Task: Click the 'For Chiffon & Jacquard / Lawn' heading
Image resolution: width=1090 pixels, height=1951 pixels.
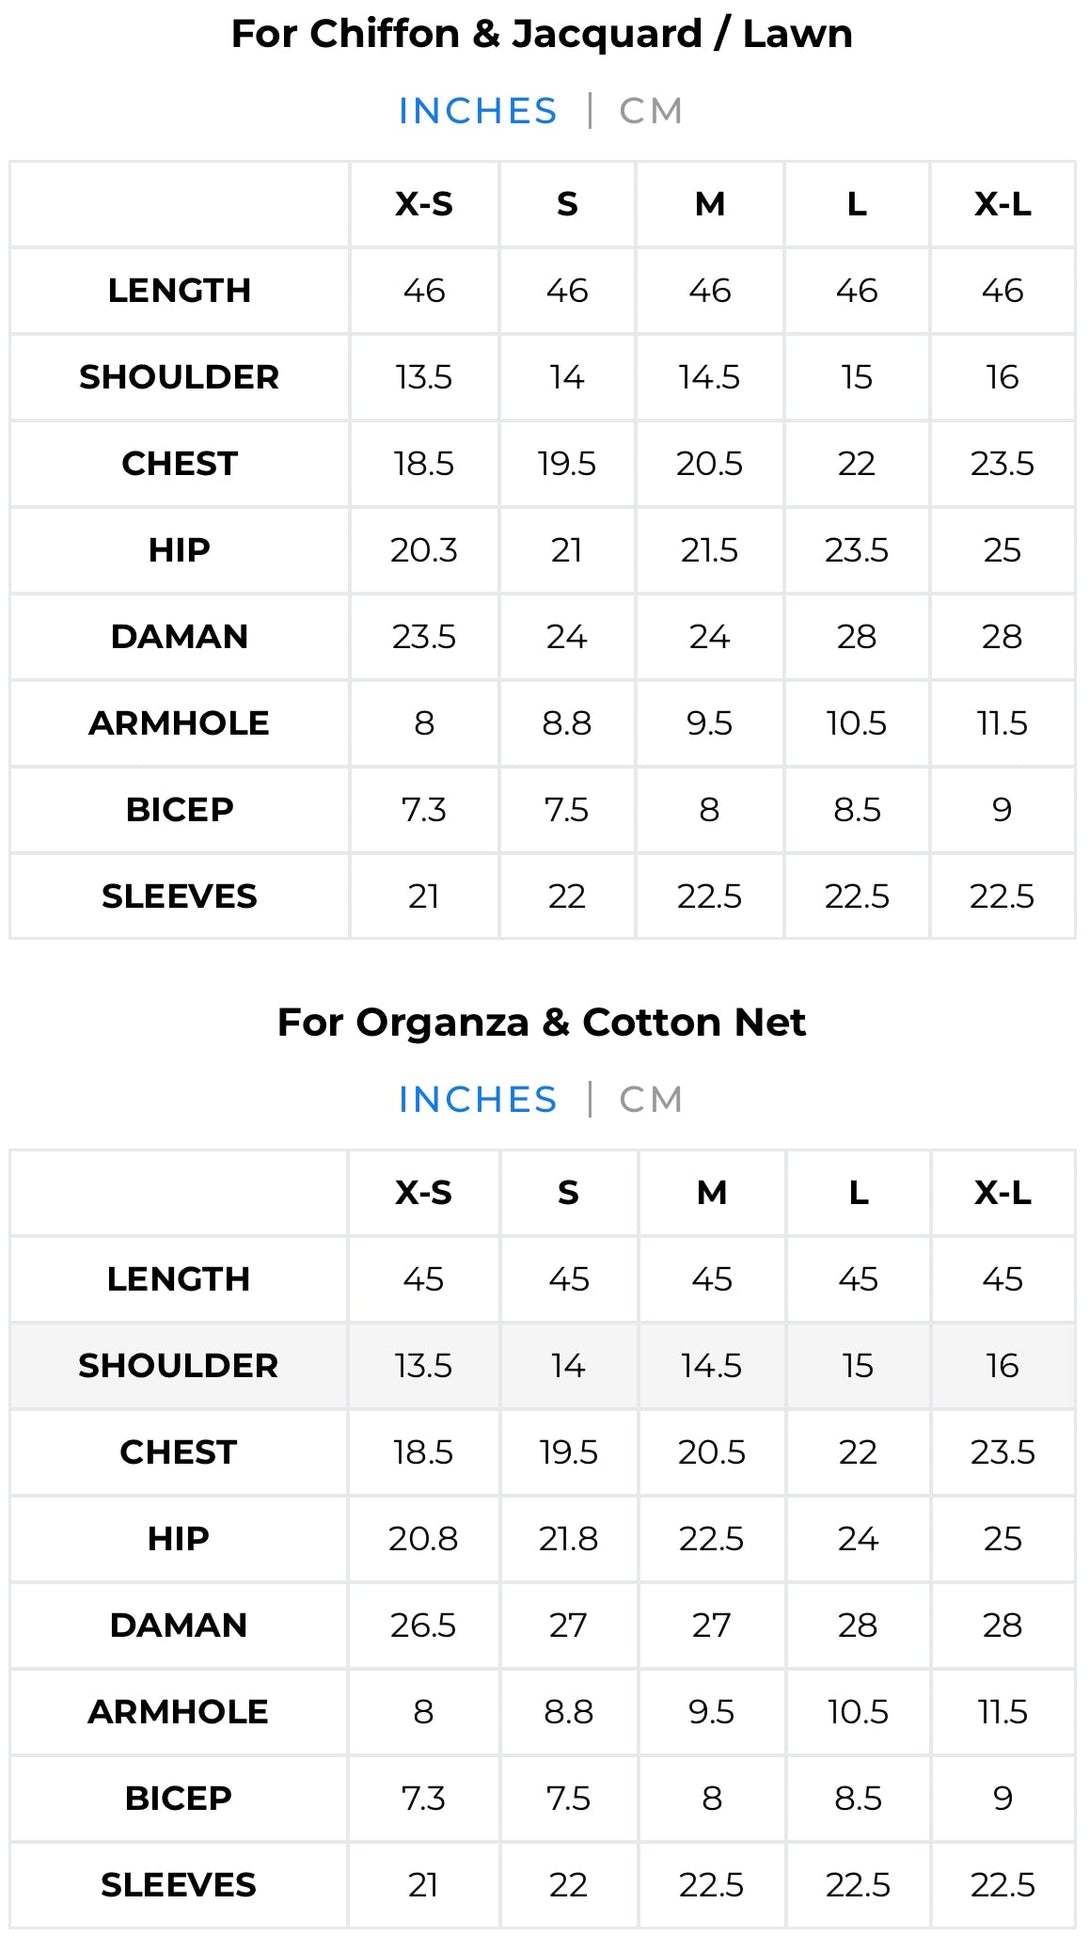Action: point(542,34)
